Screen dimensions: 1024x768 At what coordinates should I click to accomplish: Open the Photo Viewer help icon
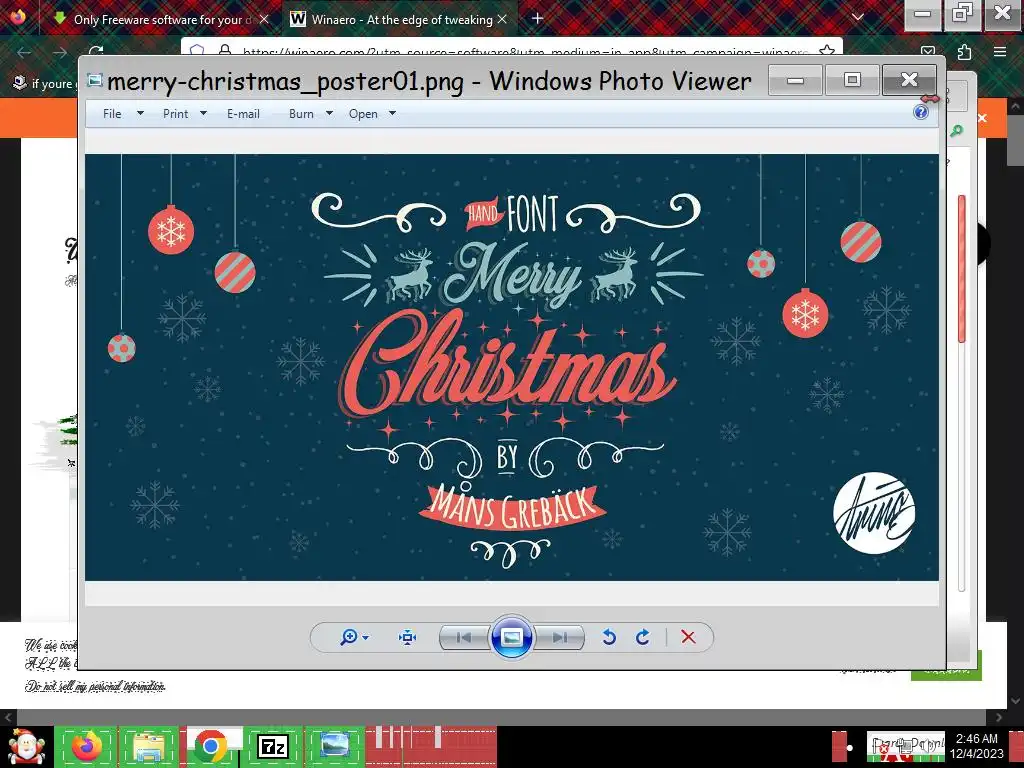click(x=921, y=112)
